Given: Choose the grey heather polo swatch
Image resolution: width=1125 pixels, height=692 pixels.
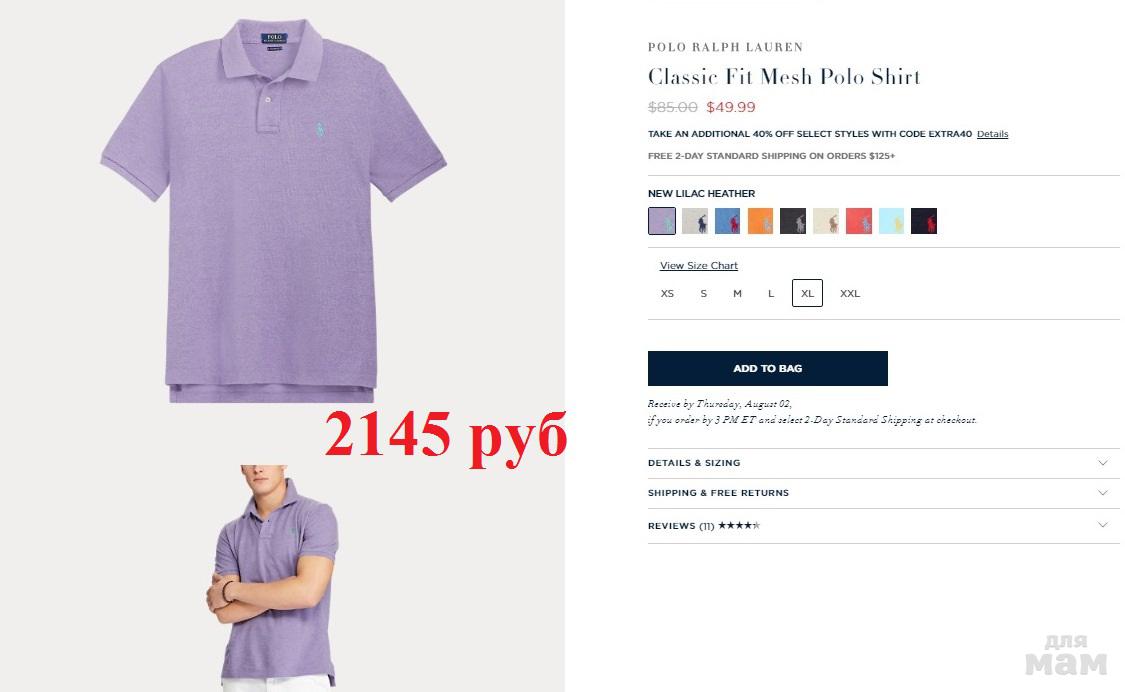Looking at the screenshot, I should coord(695,221).
